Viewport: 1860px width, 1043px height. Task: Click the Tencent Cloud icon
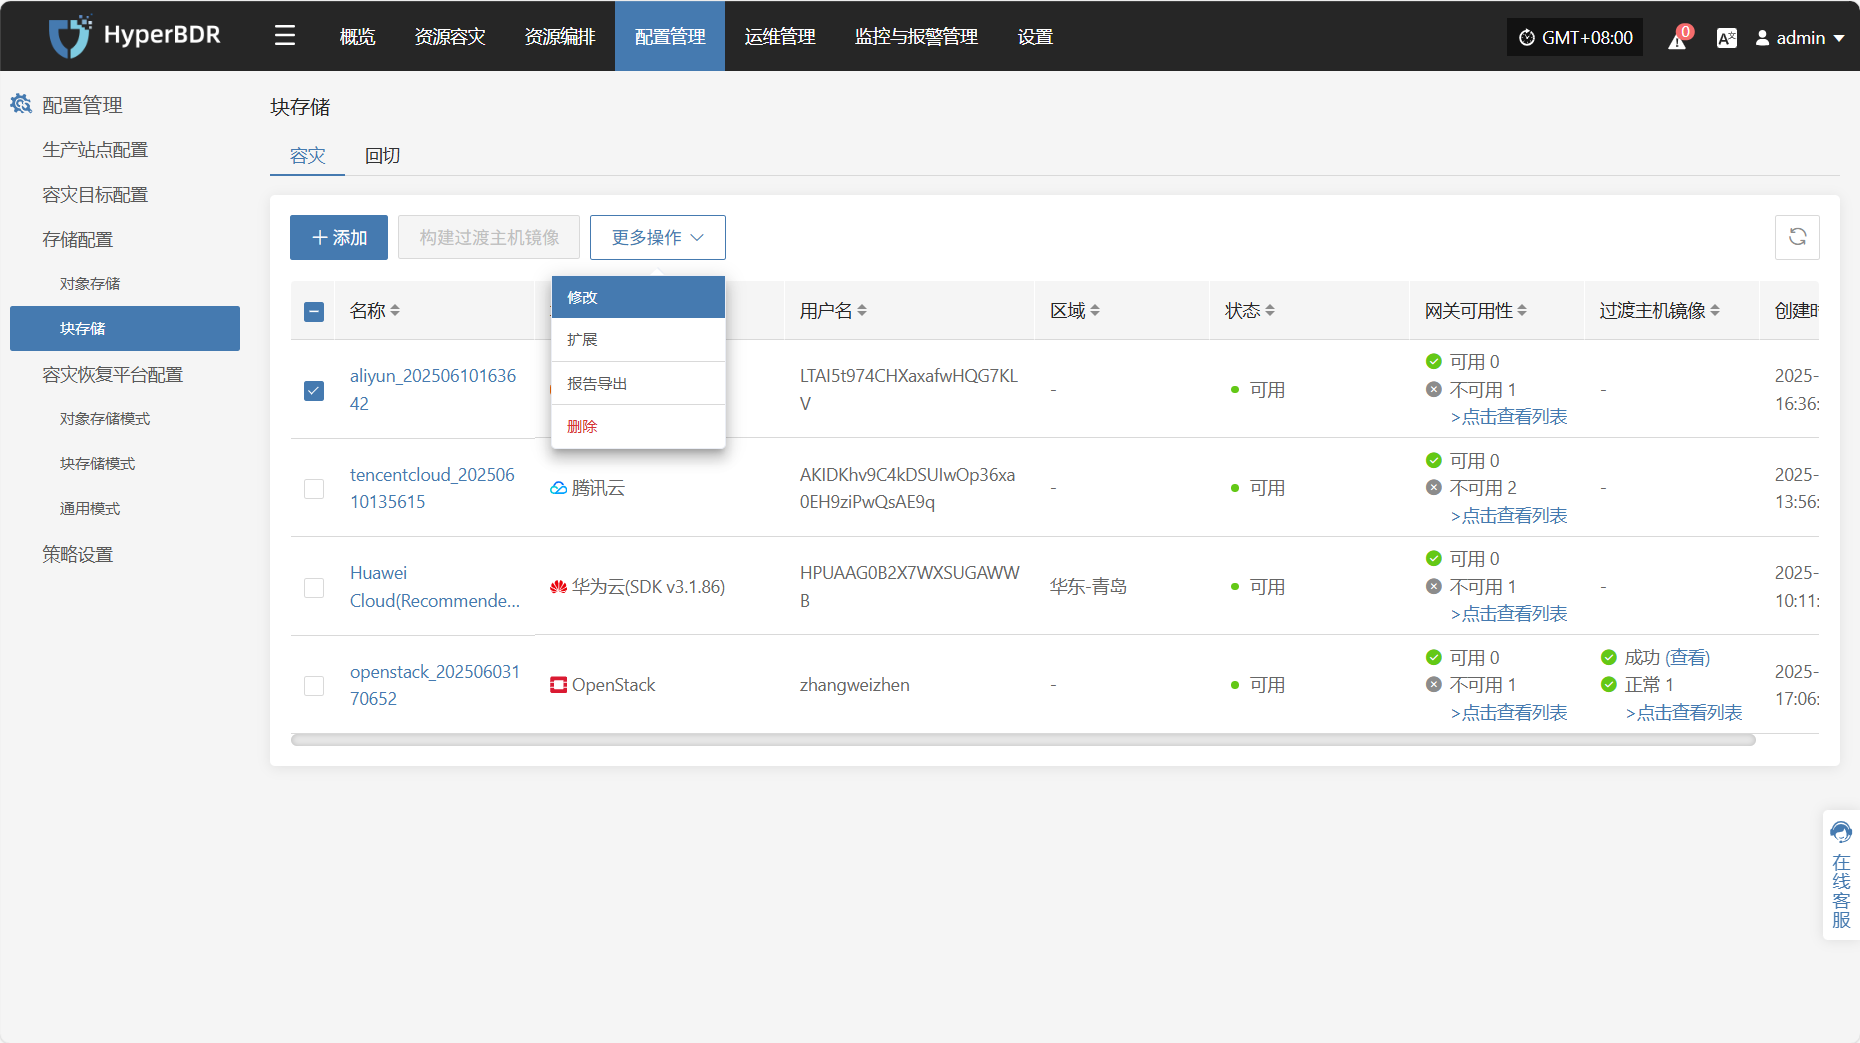(x=559, y=488)
